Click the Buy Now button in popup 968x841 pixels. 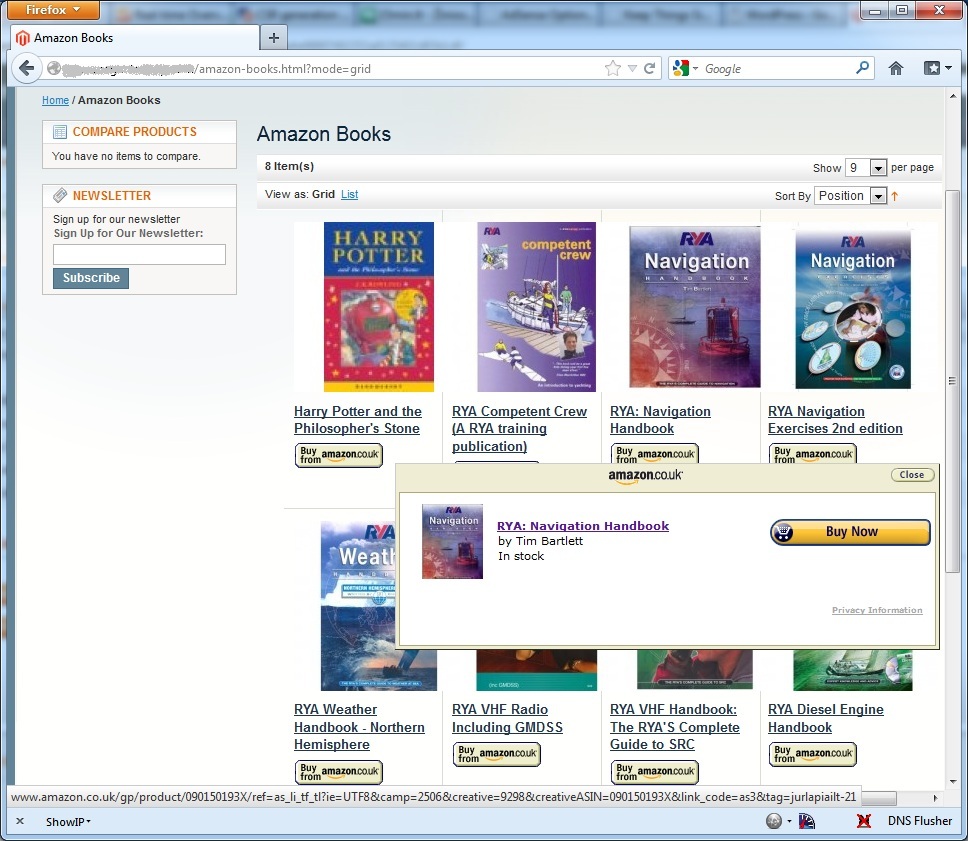tap(851, 532)
